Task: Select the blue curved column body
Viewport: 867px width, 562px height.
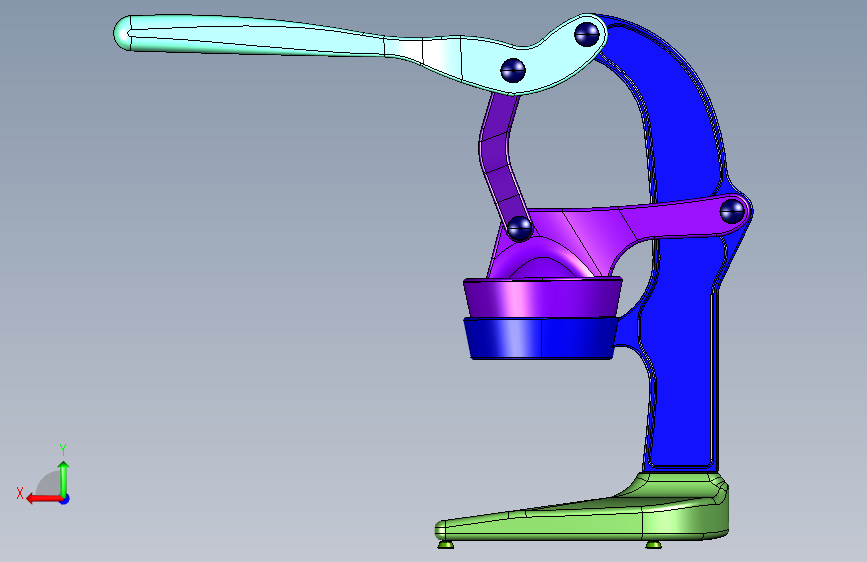Action: point(683,332)
